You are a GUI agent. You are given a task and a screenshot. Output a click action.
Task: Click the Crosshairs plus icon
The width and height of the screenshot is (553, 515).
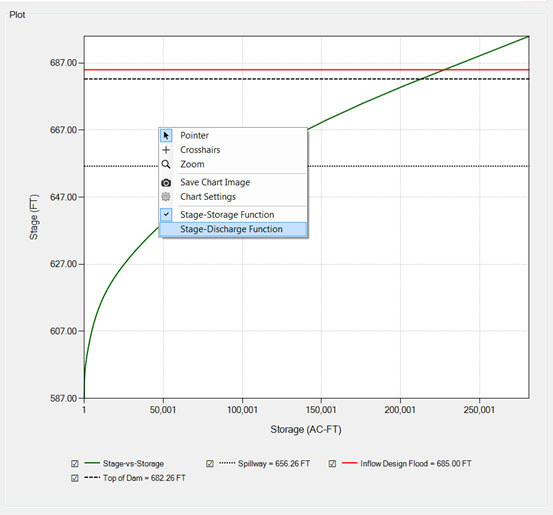[166, 150]
